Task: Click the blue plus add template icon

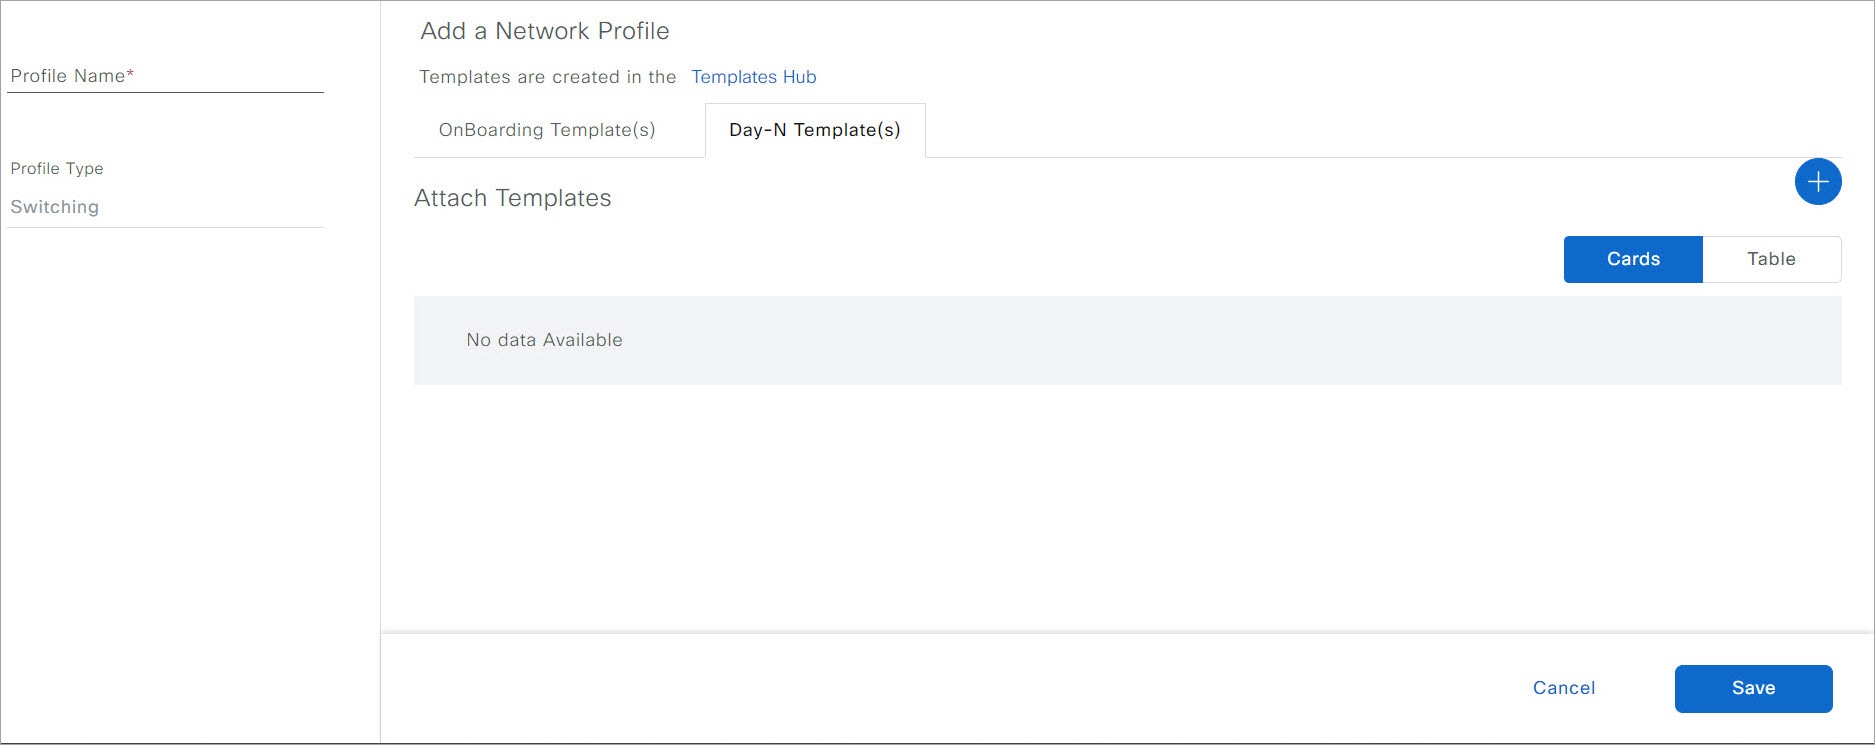Action: pyautogui.click(x=1817, y=182)
